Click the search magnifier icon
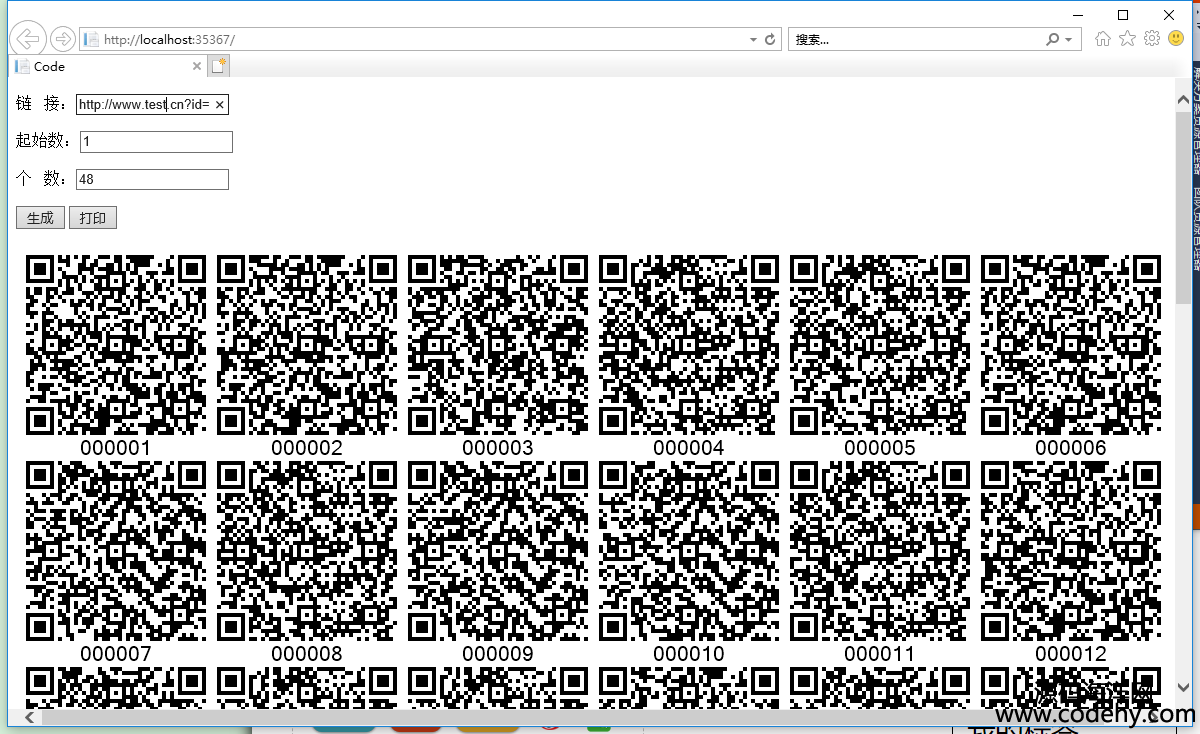This screenshot has height=734, width=1200. click(1052, 40)
